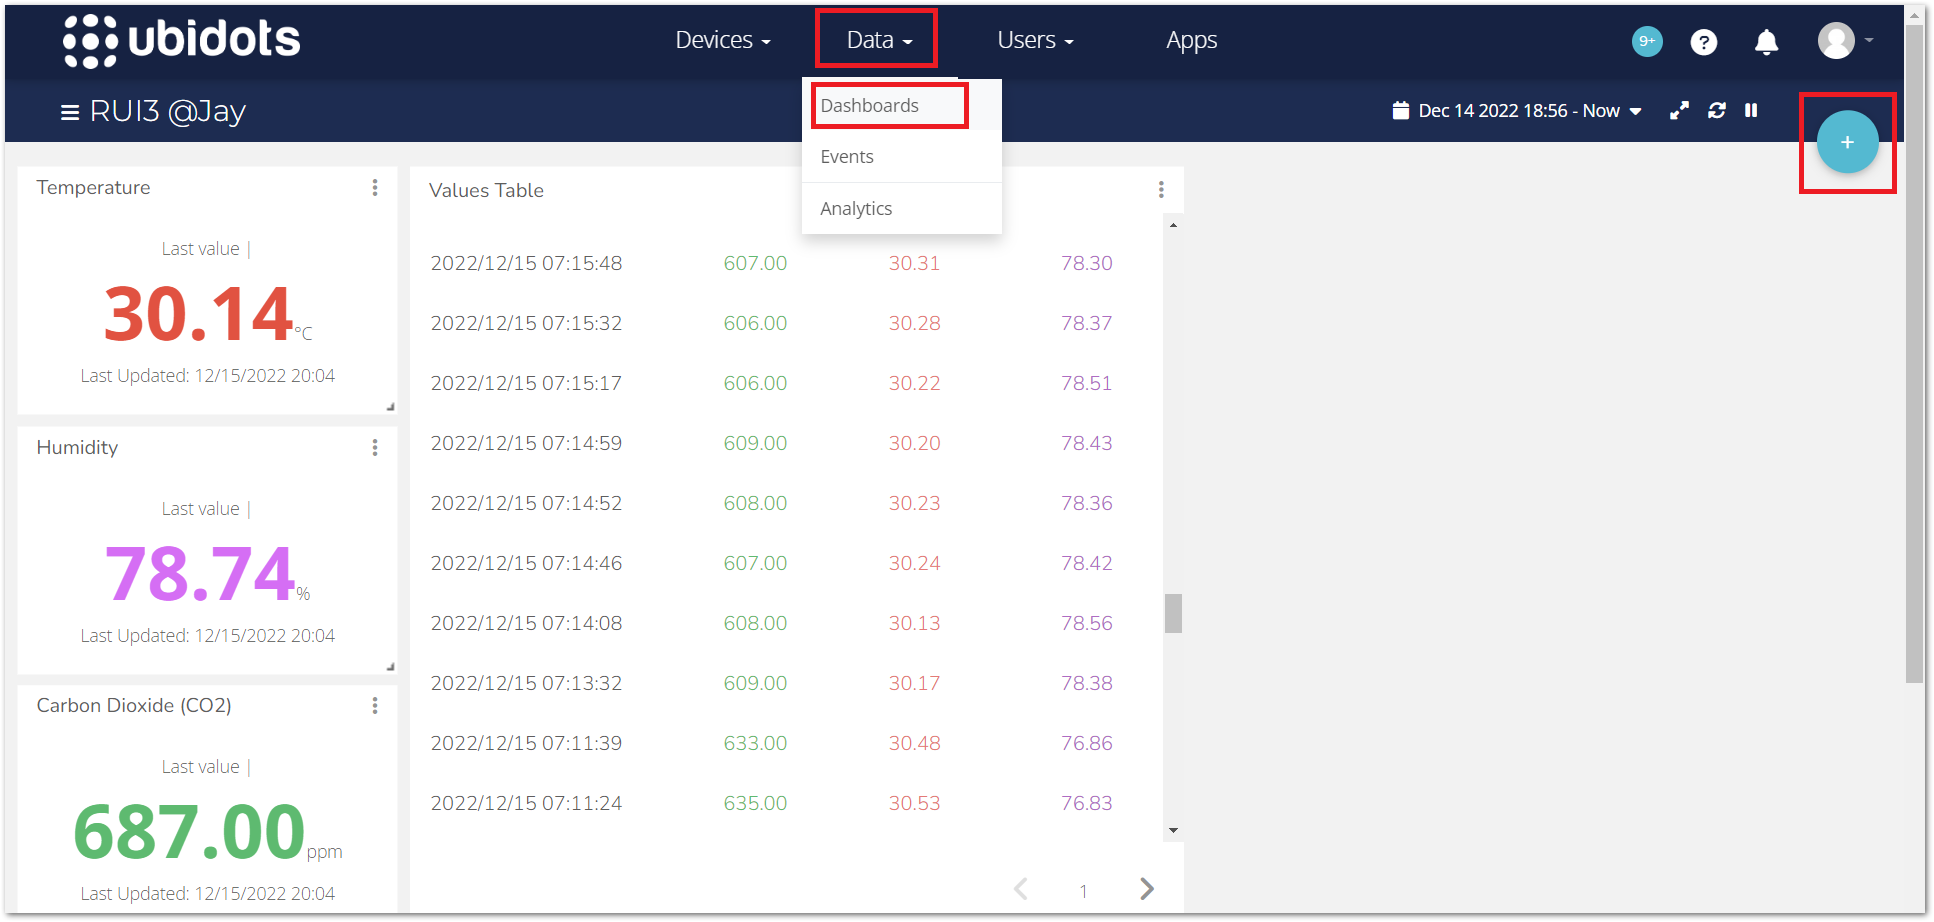Viewport: 1934px width, 922px height.
Task: Click the refresh dashboard icon
Action: click(x=1716, y=110)
